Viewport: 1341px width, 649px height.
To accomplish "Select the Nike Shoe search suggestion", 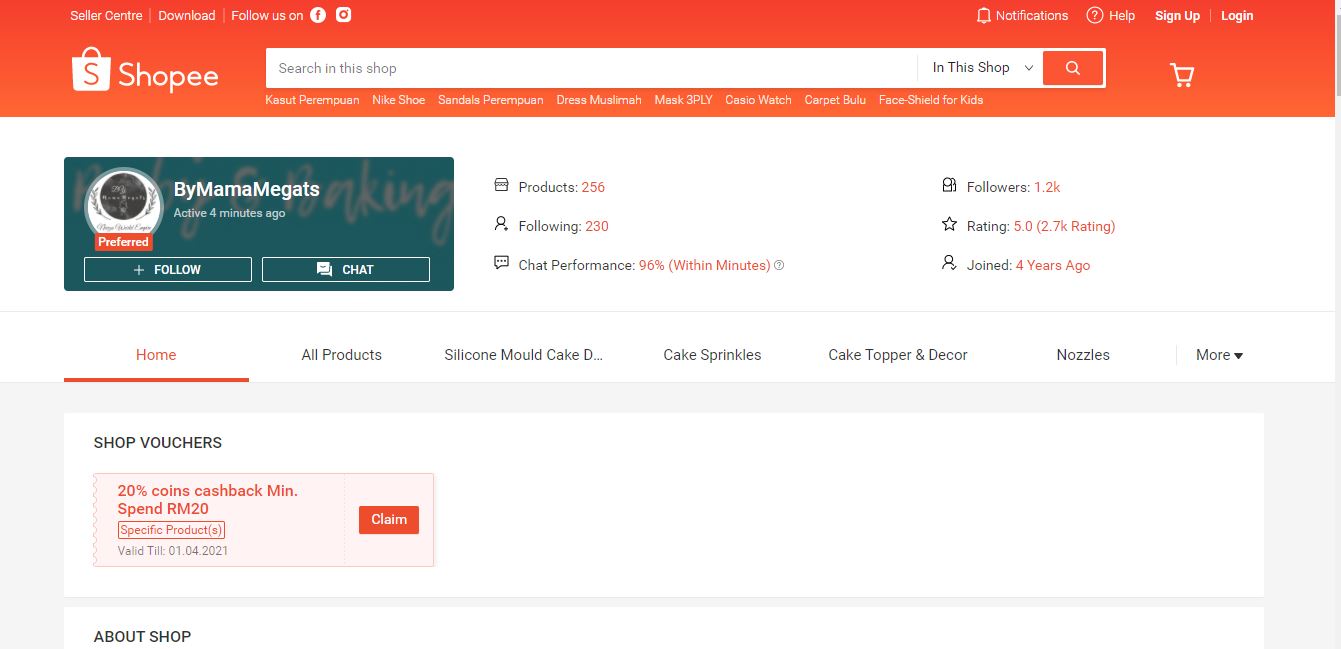I will click(x=399, y=100).
